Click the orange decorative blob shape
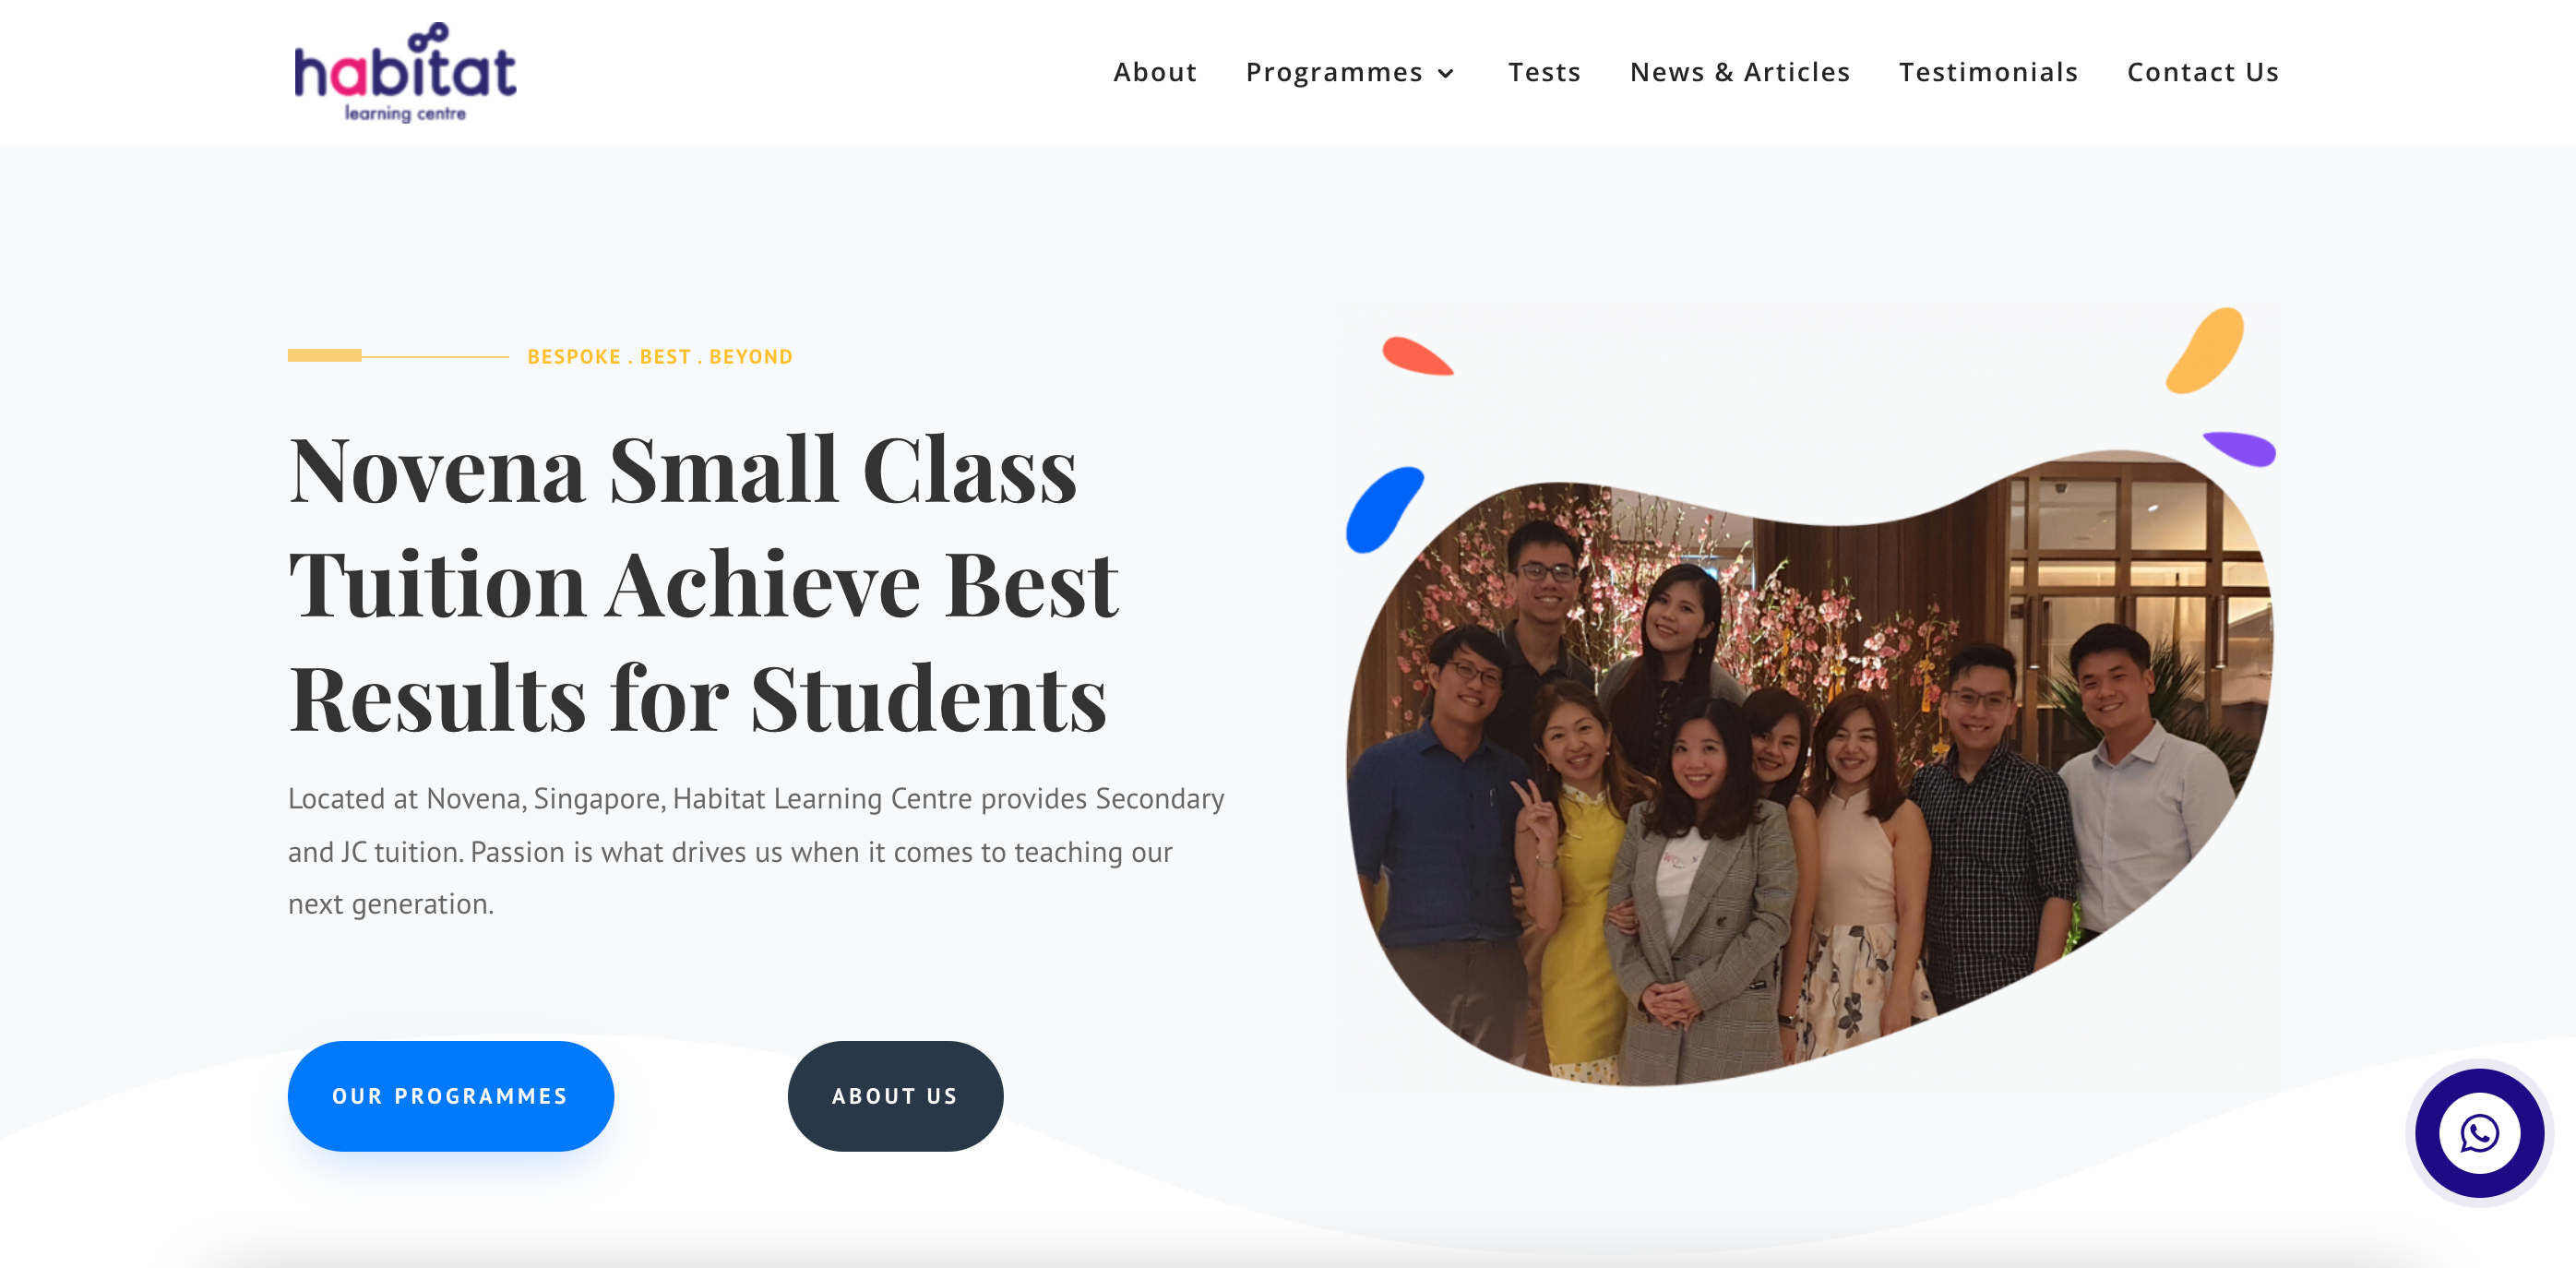Viewport: 2576px width, 1268px height. point(2206,350)
